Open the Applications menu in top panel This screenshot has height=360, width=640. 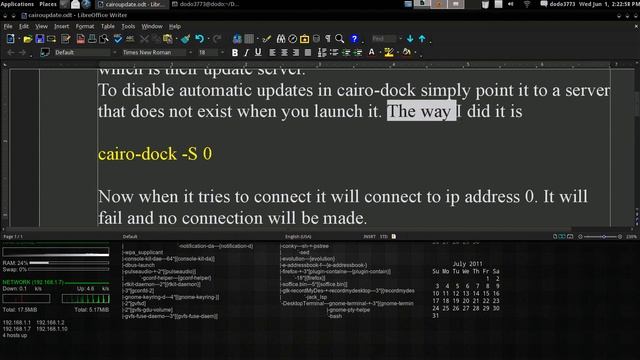18,4
